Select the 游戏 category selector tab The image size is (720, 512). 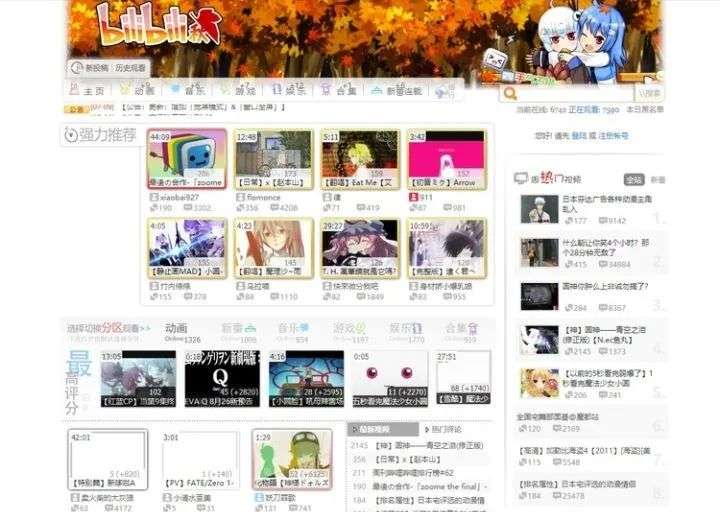[x=350, y=332]
